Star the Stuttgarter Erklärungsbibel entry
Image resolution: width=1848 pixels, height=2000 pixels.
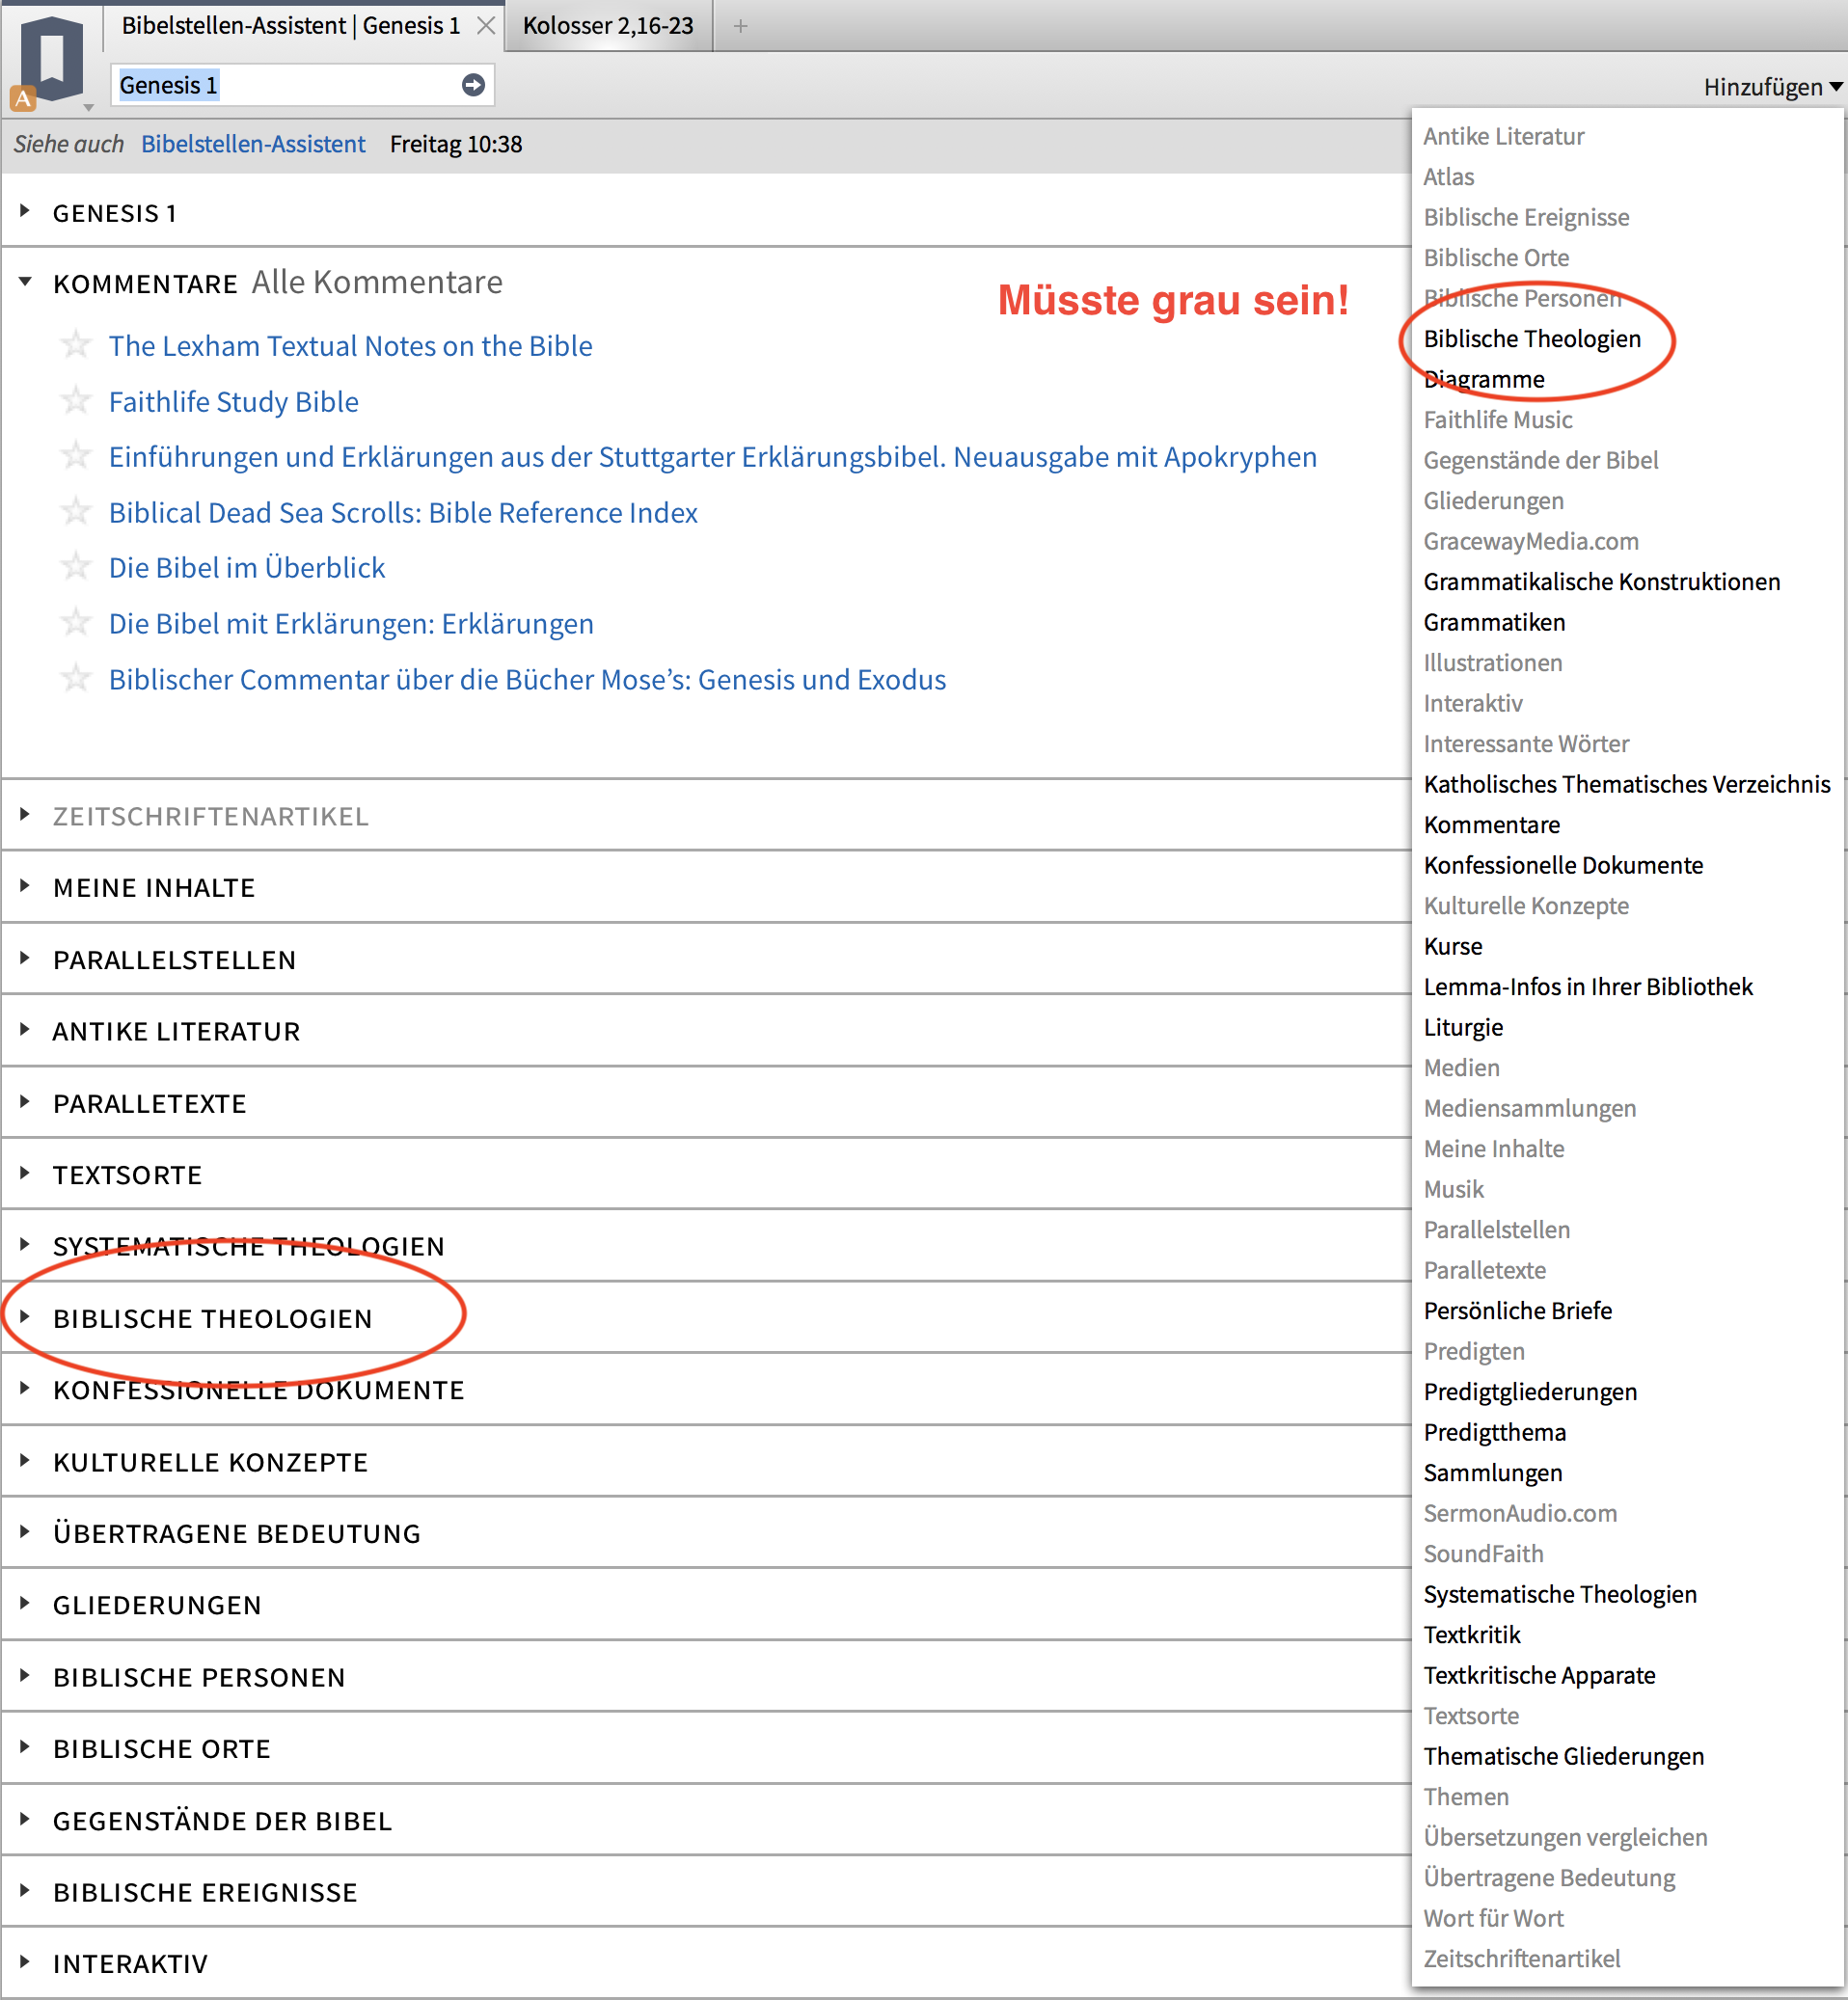pyautogui.click(x=75, y=456)
